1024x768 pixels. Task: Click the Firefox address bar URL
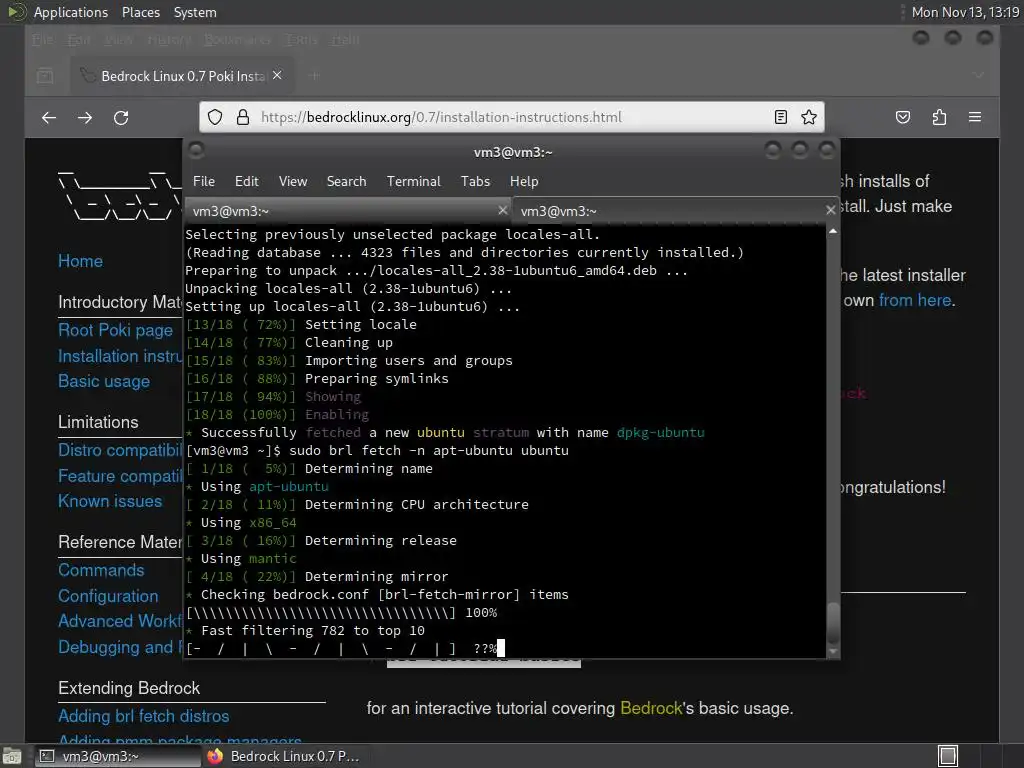(x=441, y=117)
